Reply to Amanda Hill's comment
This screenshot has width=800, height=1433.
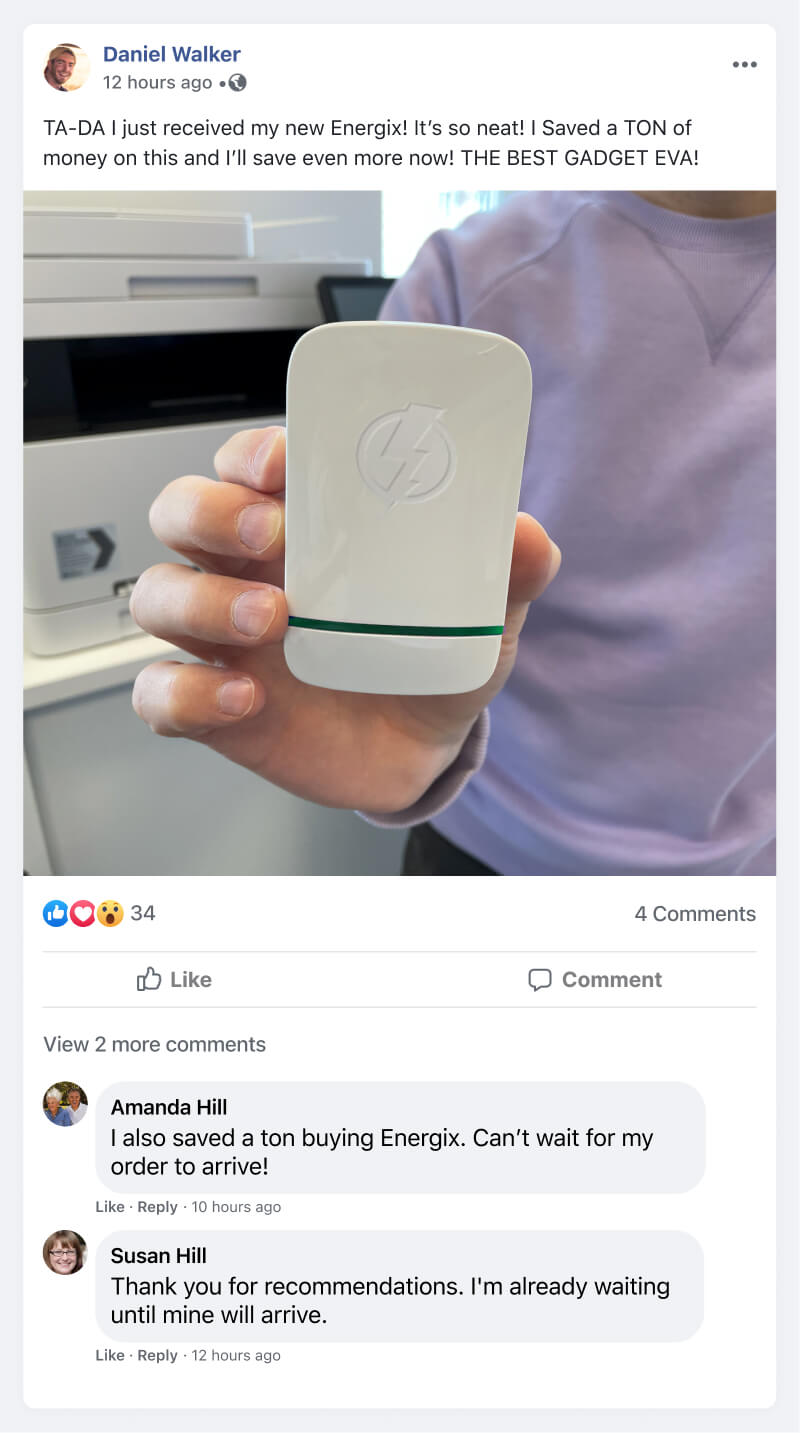click(157, 1207)
